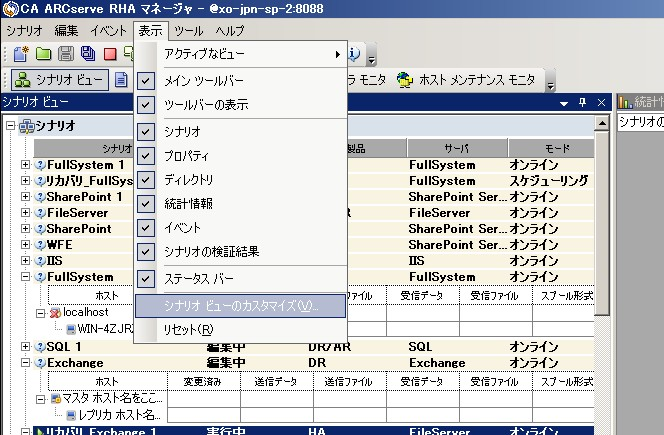The width and height of the screenshot is (664, 435).
Task: Click the icon next to マスタ ホスト名をここ
Action: (x=55, y=399)
